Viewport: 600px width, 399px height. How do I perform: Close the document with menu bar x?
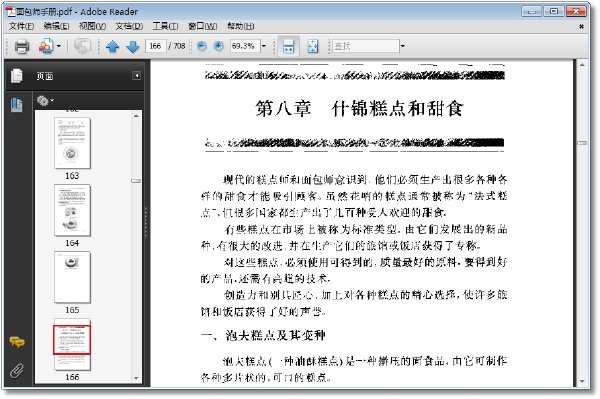(x=581, y=26)
